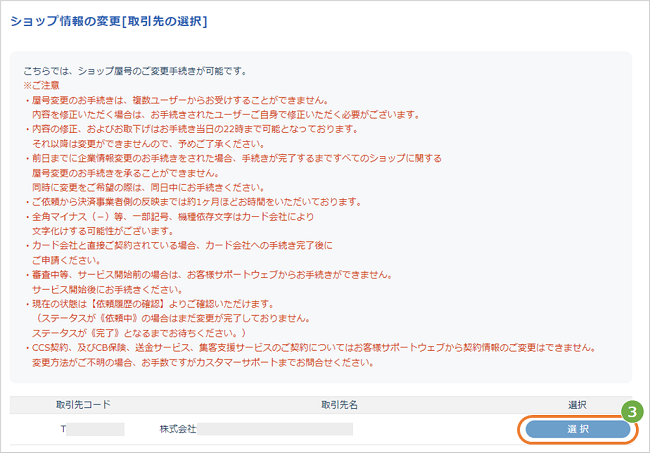Click the note about 複数ユーザーからお受けすることができません
Viewport: 650px width, 453px height.
pyautogui.click(x=177, y=100)
